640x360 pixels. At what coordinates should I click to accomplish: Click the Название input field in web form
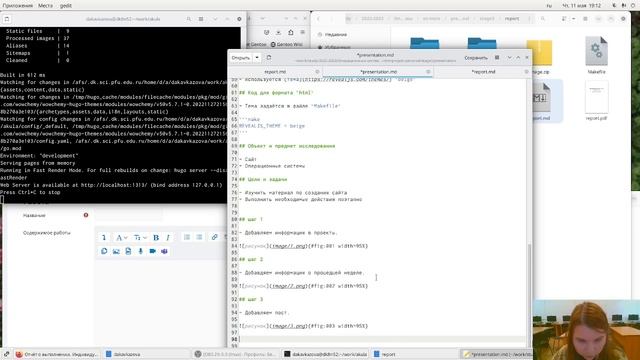point(129,215)
